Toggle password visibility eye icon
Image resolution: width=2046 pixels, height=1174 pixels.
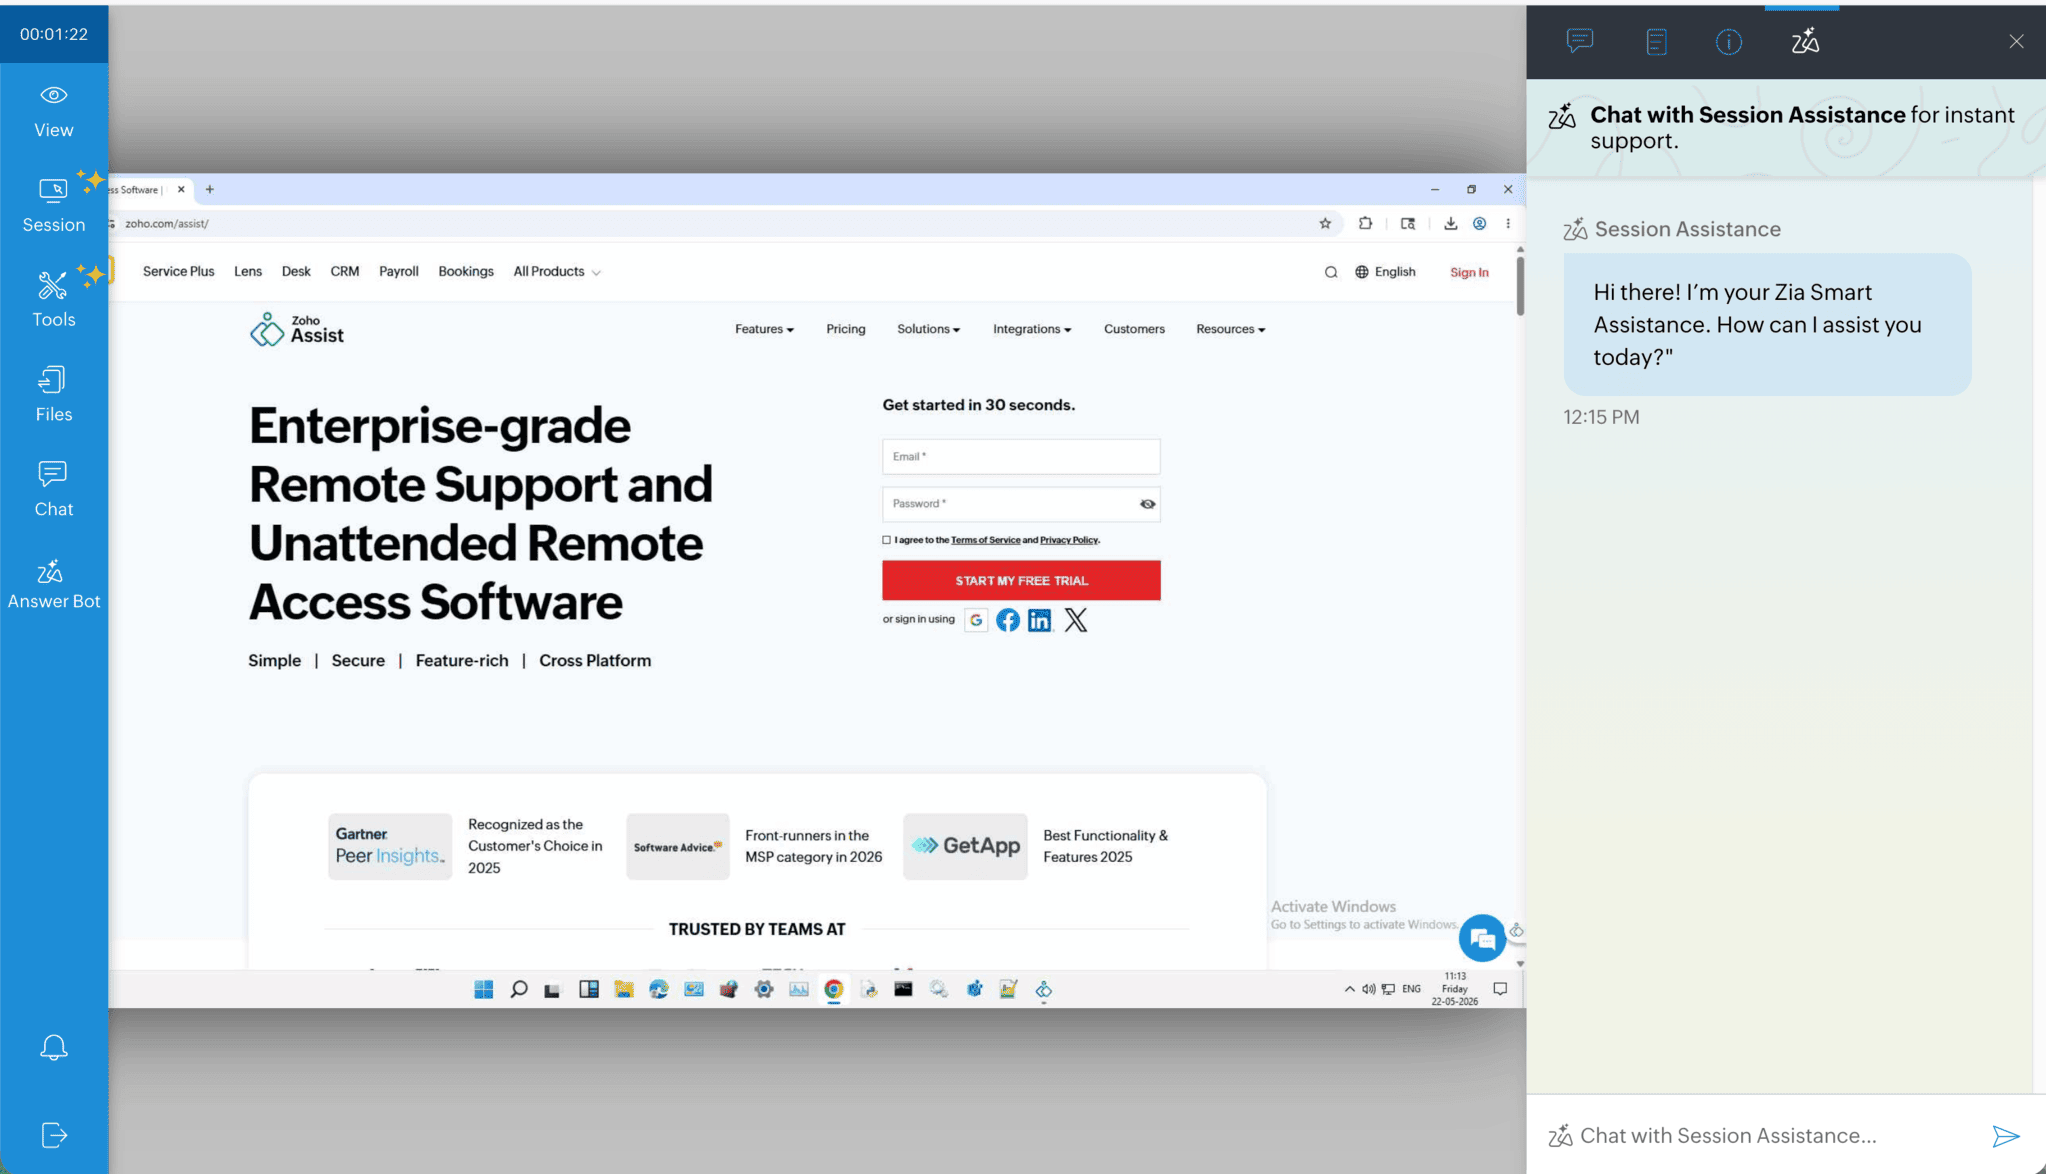(1148, 504)
